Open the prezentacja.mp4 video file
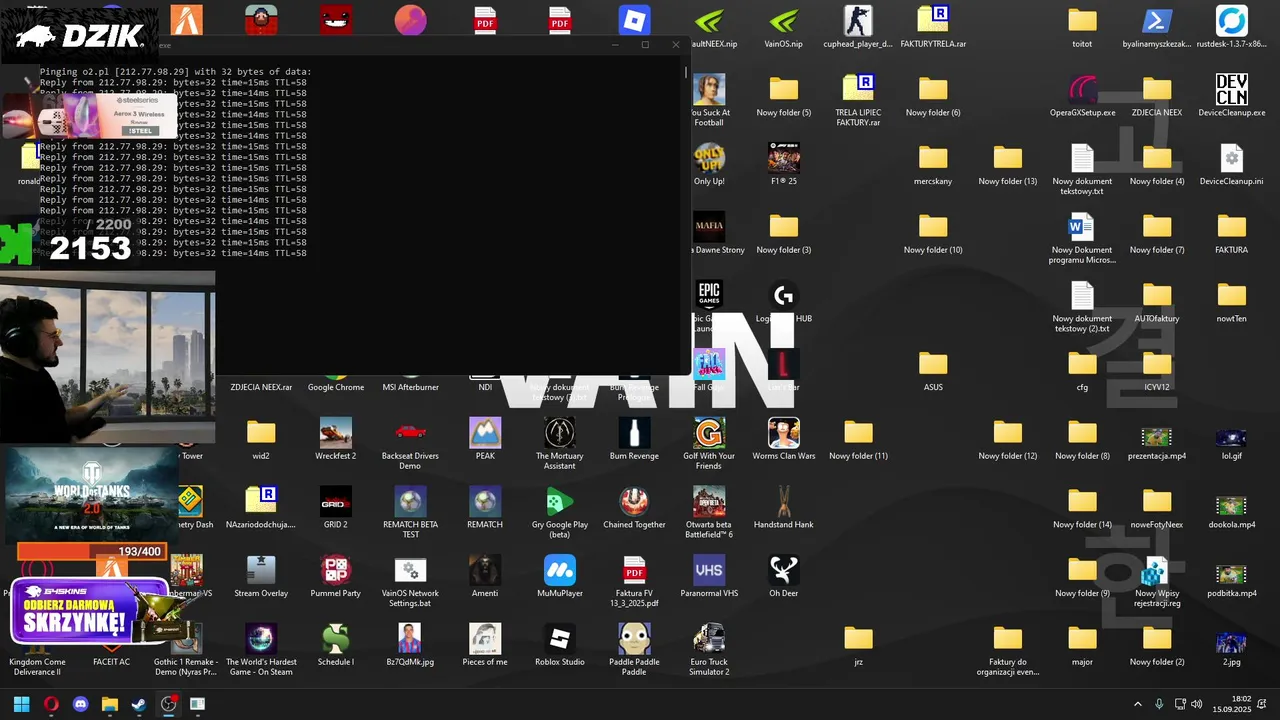 [x=1157, y=440]
